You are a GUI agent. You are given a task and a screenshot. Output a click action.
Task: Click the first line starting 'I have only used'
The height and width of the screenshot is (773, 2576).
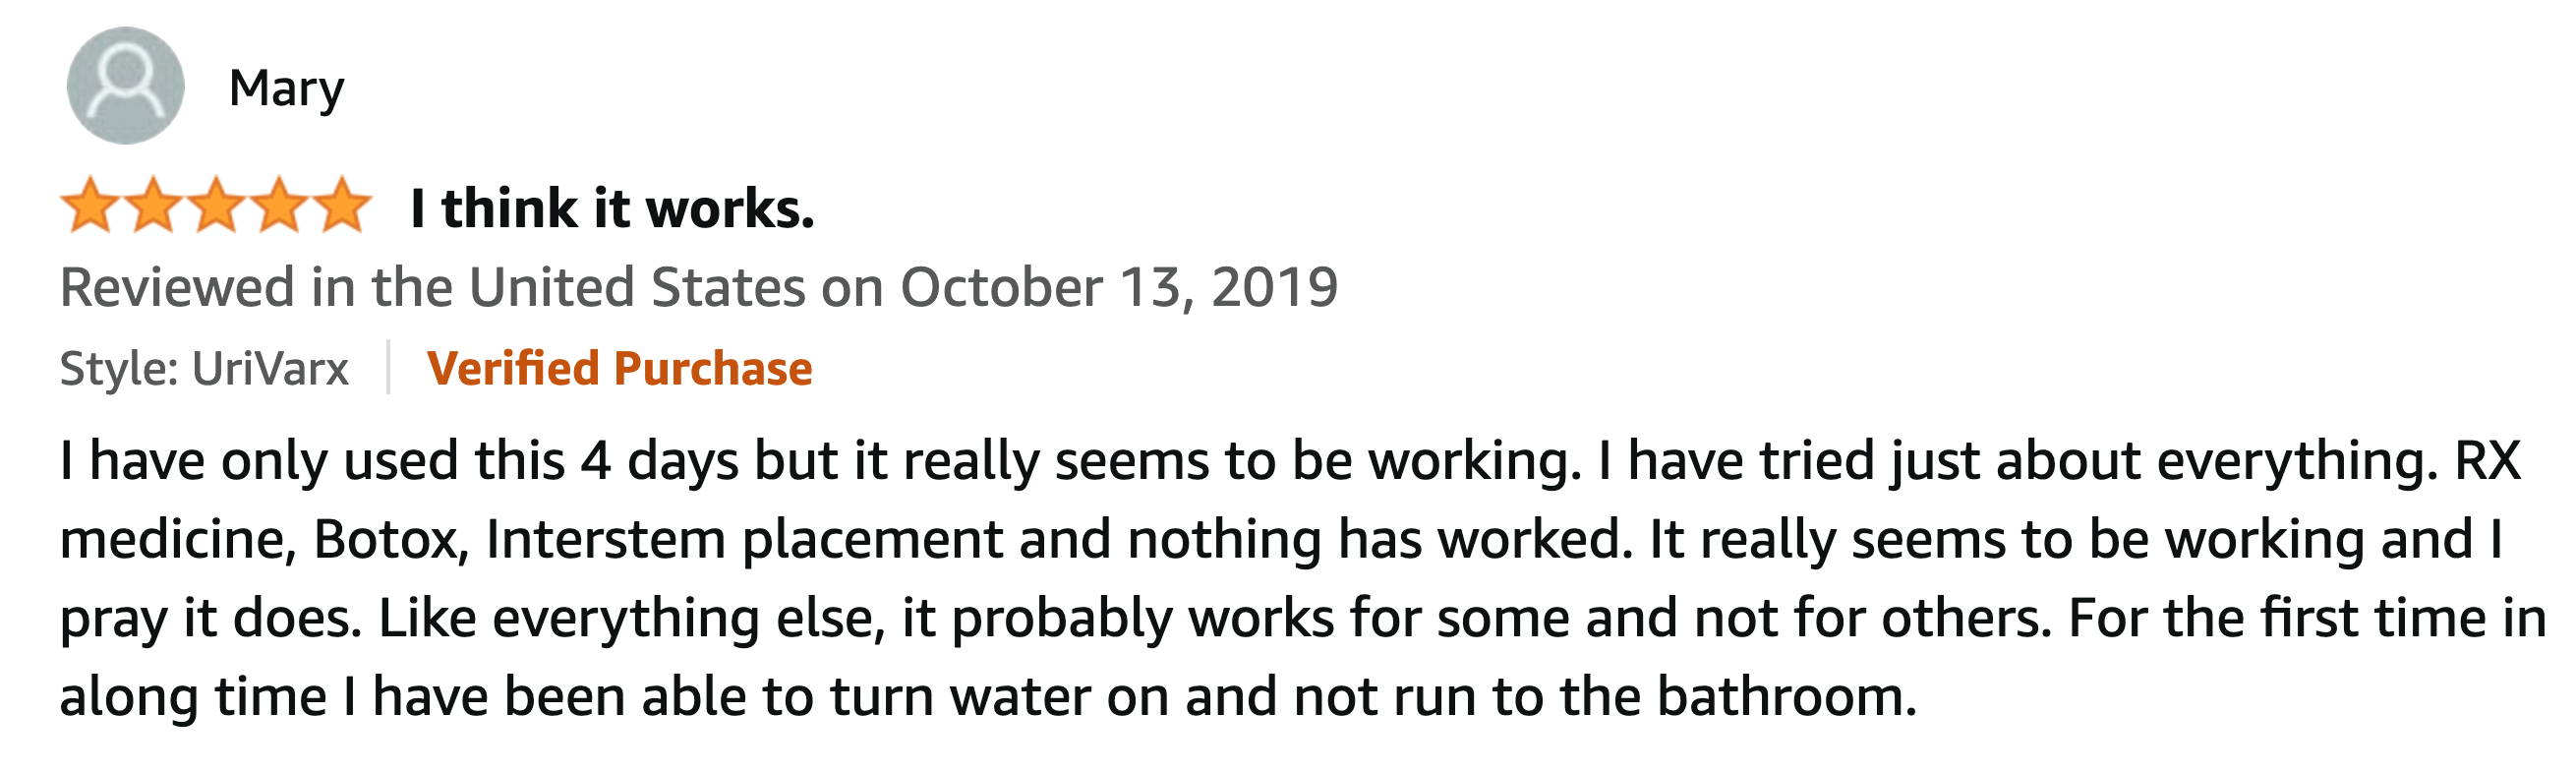point(1290,461)
